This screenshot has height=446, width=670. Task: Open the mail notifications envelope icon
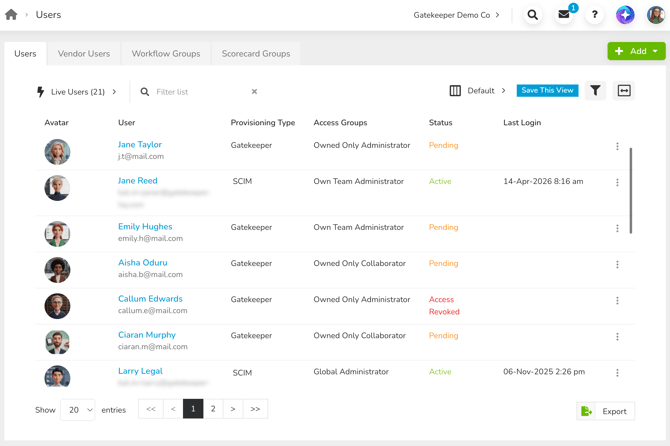tap(564, 15)
